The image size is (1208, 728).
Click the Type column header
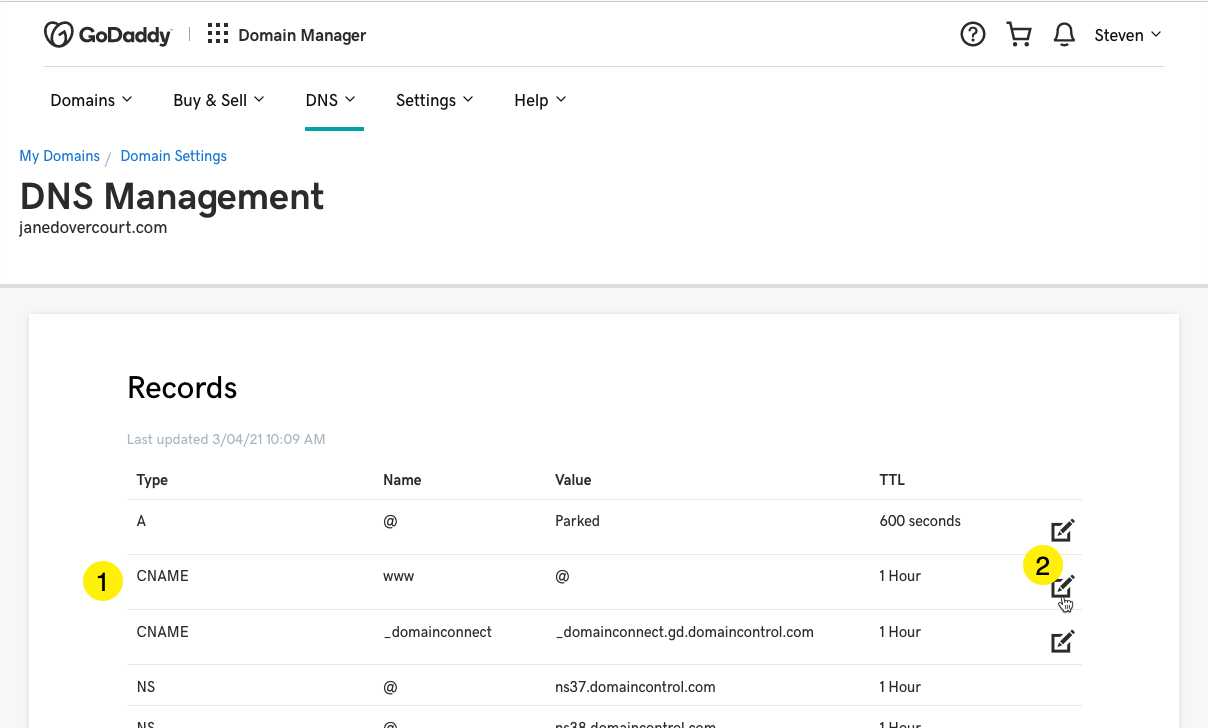click(x=152, y=480)
